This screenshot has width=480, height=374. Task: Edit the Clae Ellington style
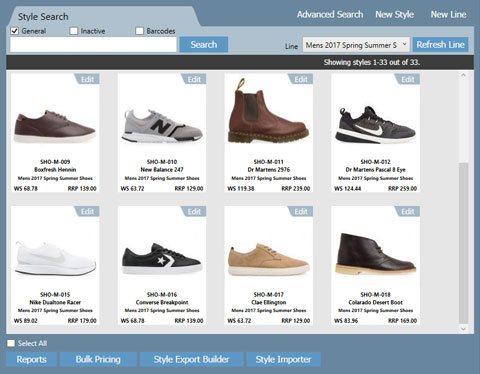[x=301, y=212]
